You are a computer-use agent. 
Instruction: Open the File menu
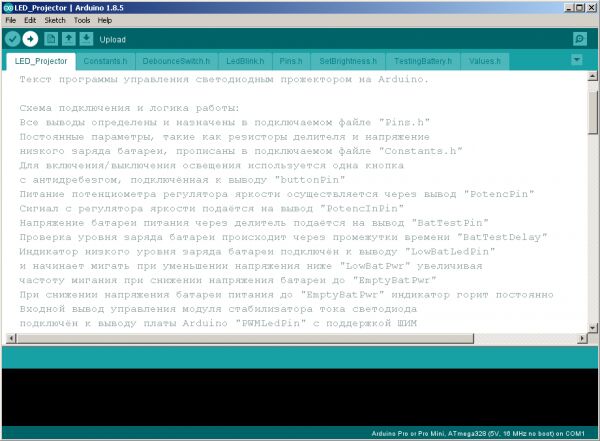click(x=11, y=20)
